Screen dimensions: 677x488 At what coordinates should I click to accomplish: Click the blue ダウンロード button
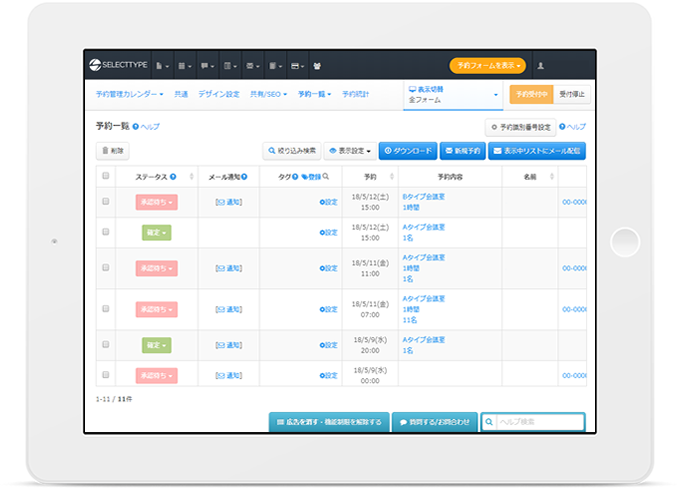coord(408,151)
